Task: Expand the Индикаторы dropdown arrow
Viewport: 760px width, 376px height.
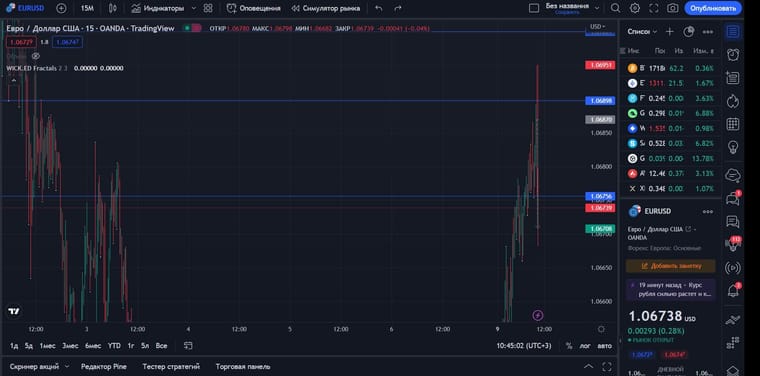Action: pyautogui.click(x=194, y=8)
